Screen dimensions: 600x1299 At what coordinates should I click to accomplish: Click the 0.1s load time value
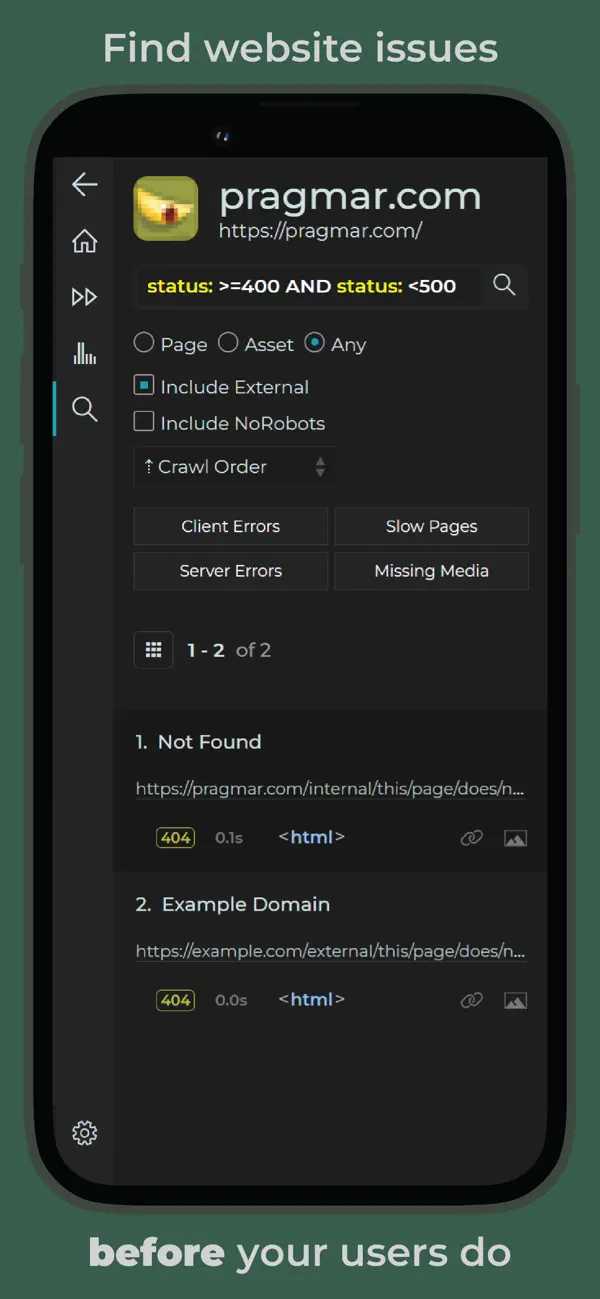(229, 838)
